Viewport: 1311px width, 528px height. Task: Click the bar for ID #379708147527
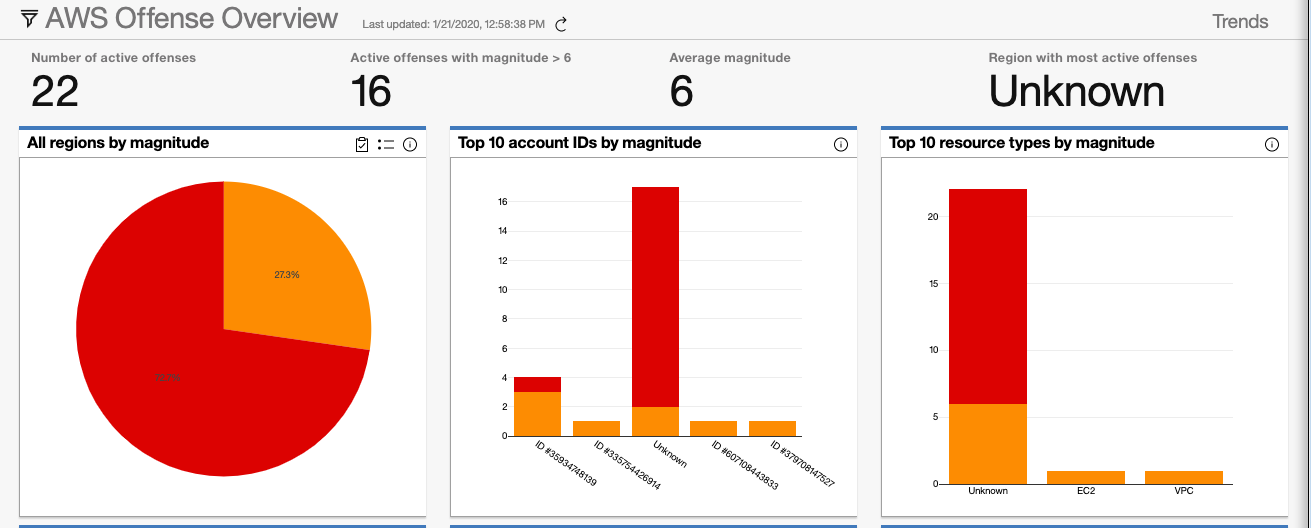pos(773,428)
